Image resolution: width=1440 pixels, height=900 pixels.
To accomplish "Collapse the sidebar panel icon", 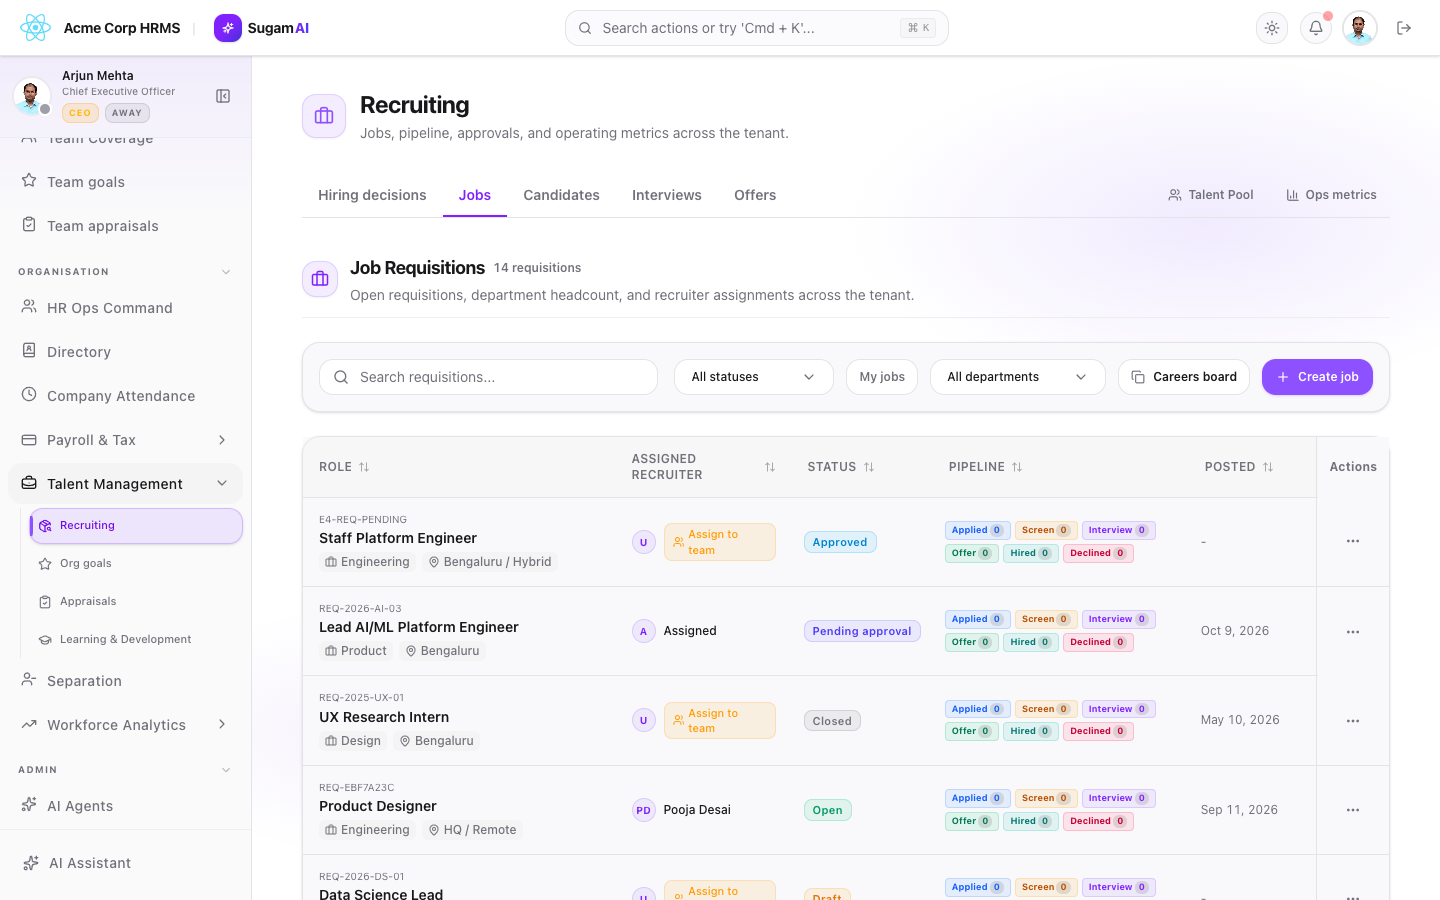I will [223, 96].
